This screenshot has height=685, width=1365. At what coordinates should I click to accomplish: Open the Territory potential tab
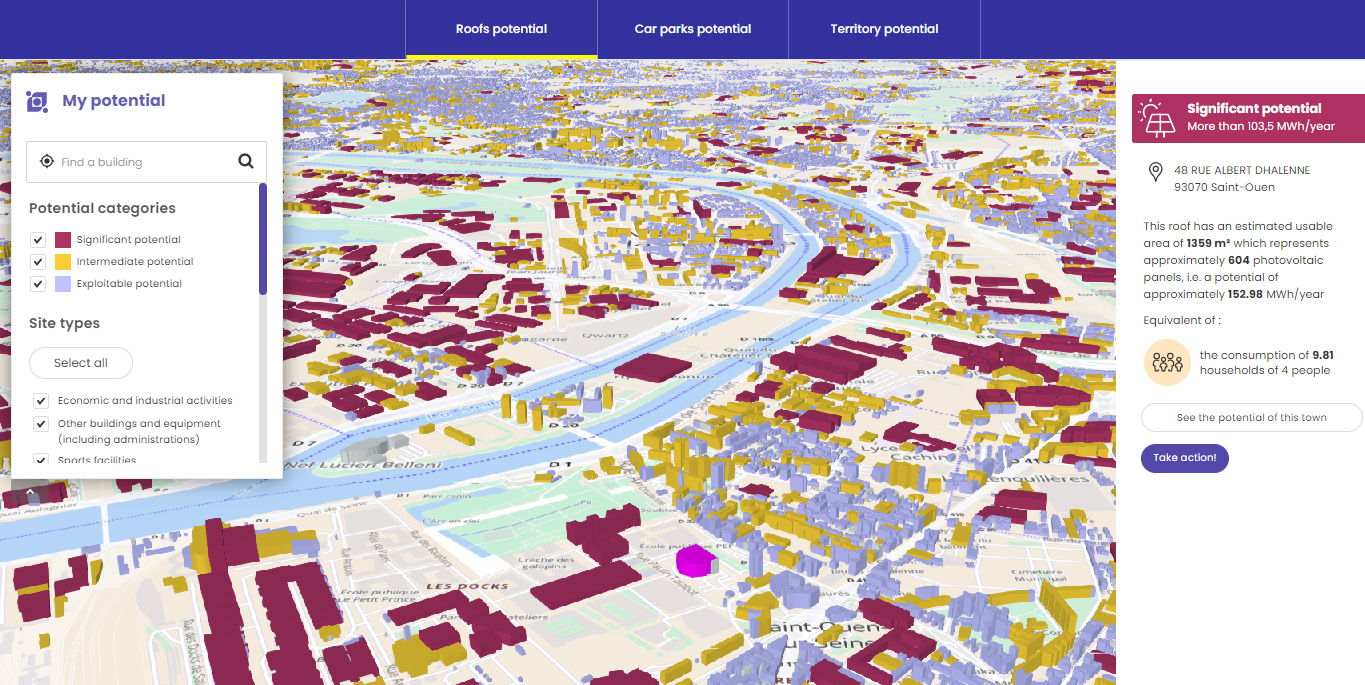click(x=884, y=29)
